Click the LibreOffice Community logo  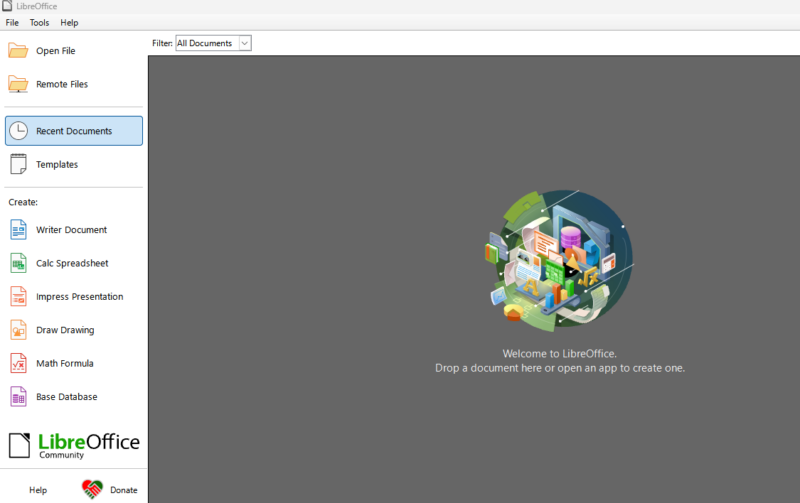74,445
